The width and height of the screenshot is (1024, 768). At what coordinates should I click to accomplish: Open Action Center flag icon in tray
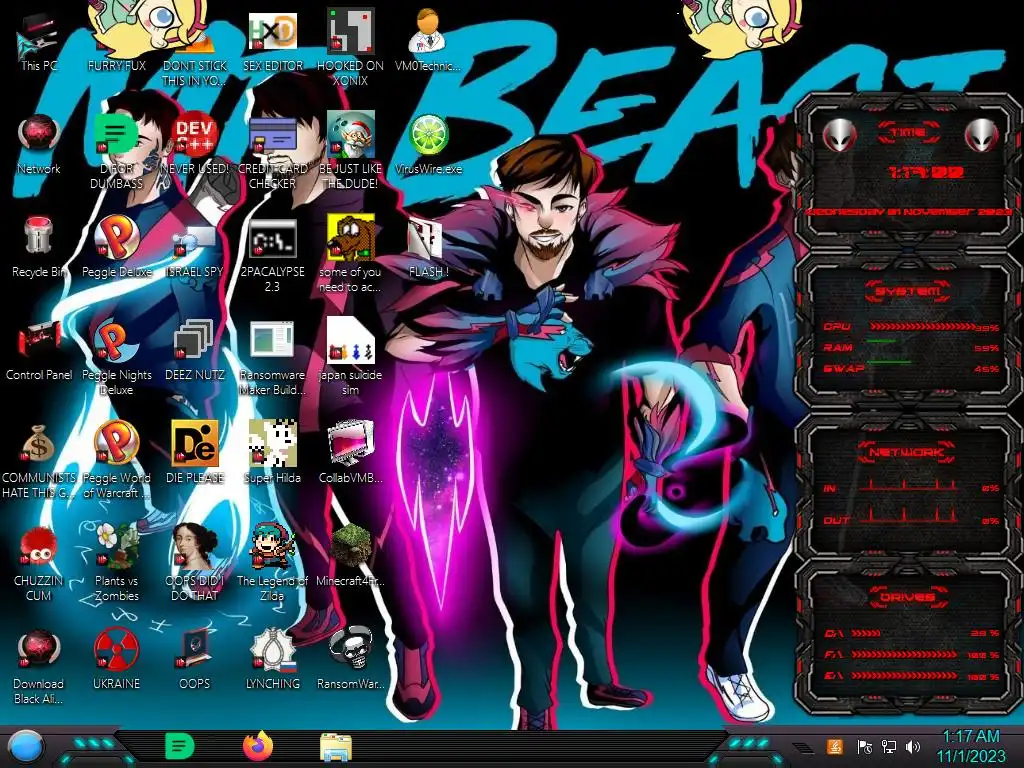click(x=865, y=746)
